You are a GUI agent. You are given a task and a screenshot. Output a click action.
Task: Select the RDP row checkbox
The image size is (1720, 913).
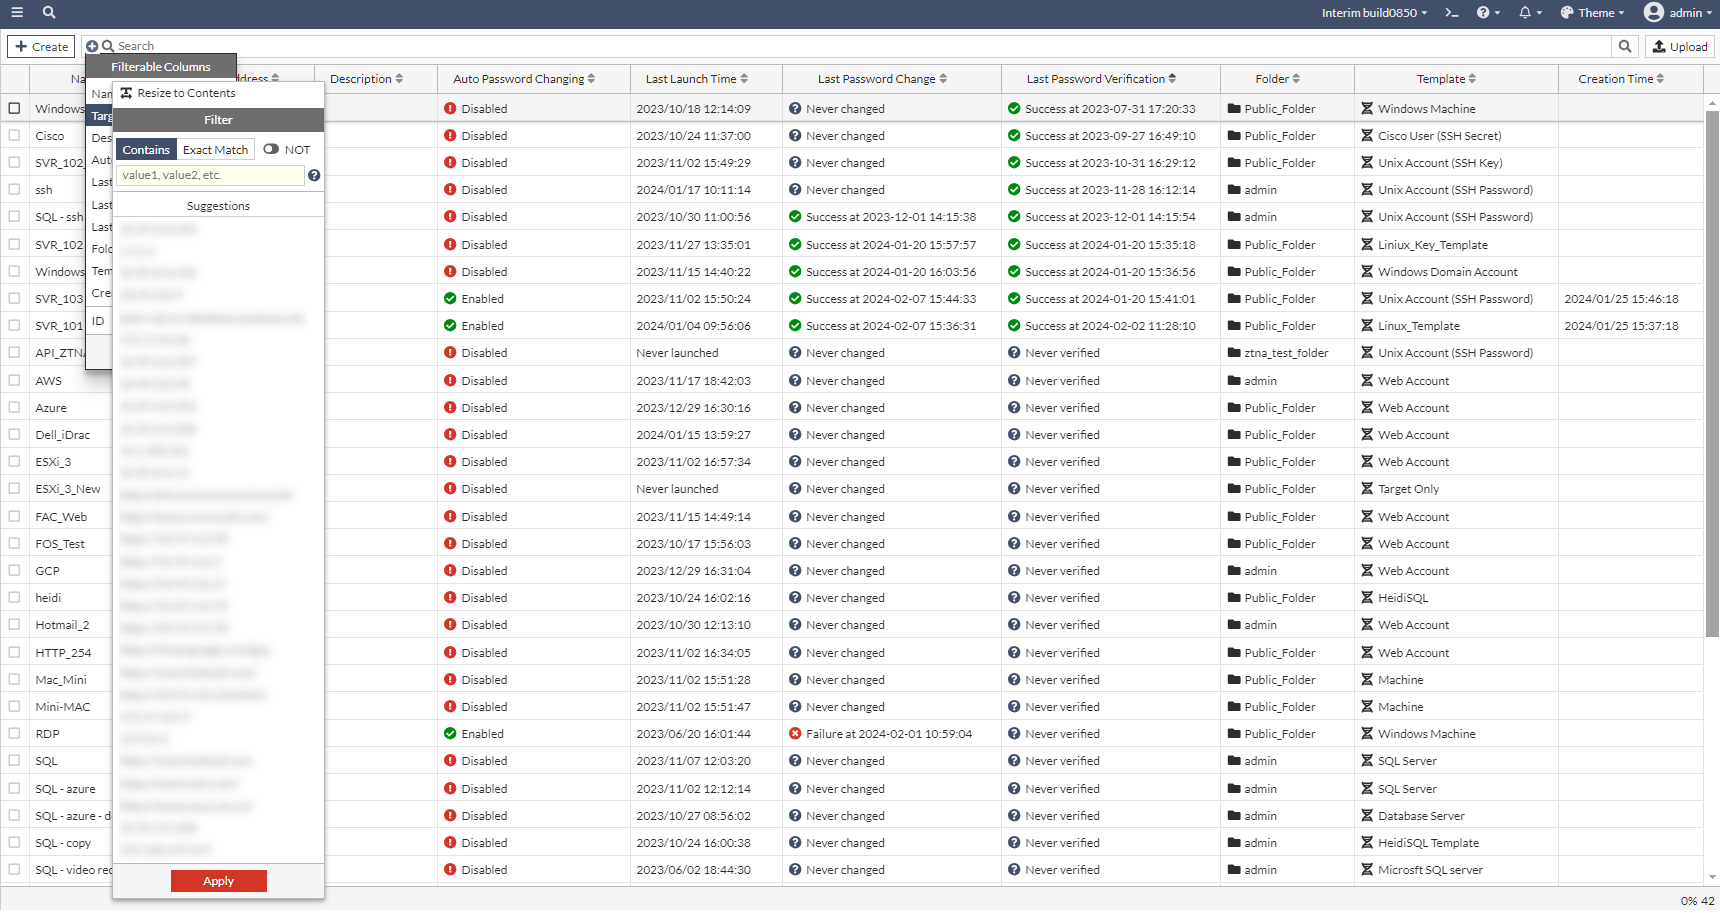(x=15, y=733)
